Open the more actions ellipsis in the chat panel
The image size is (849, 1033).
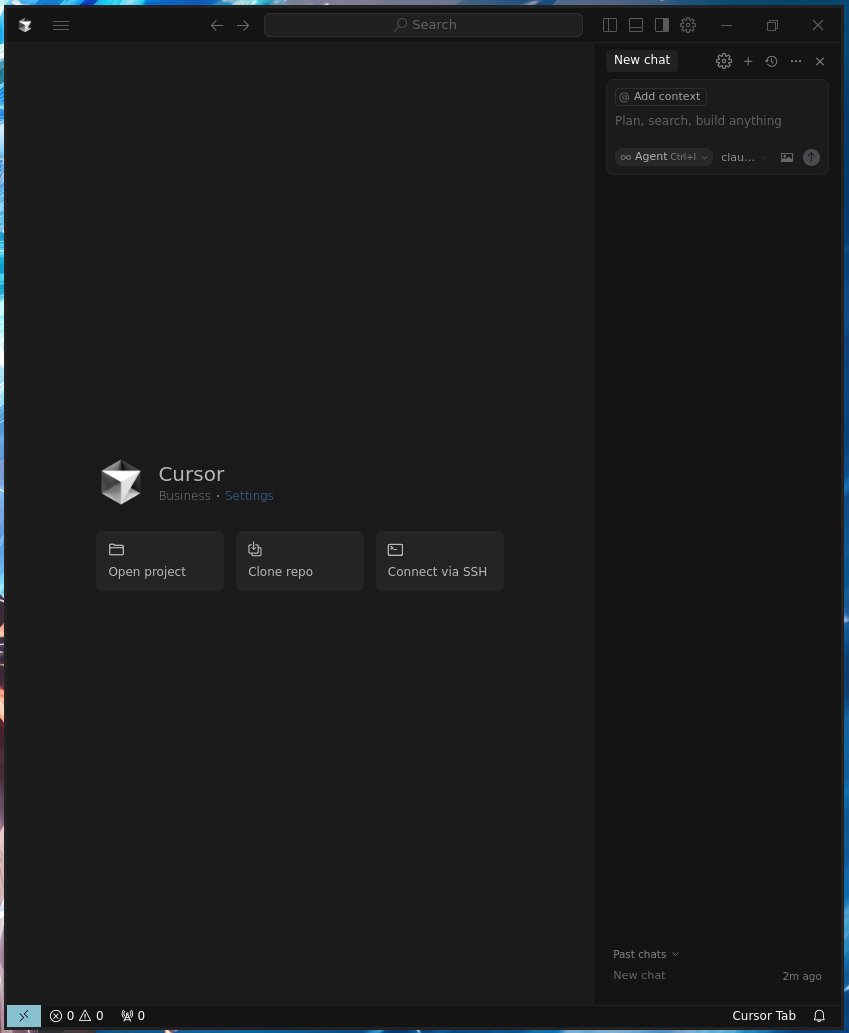point(795,61)
